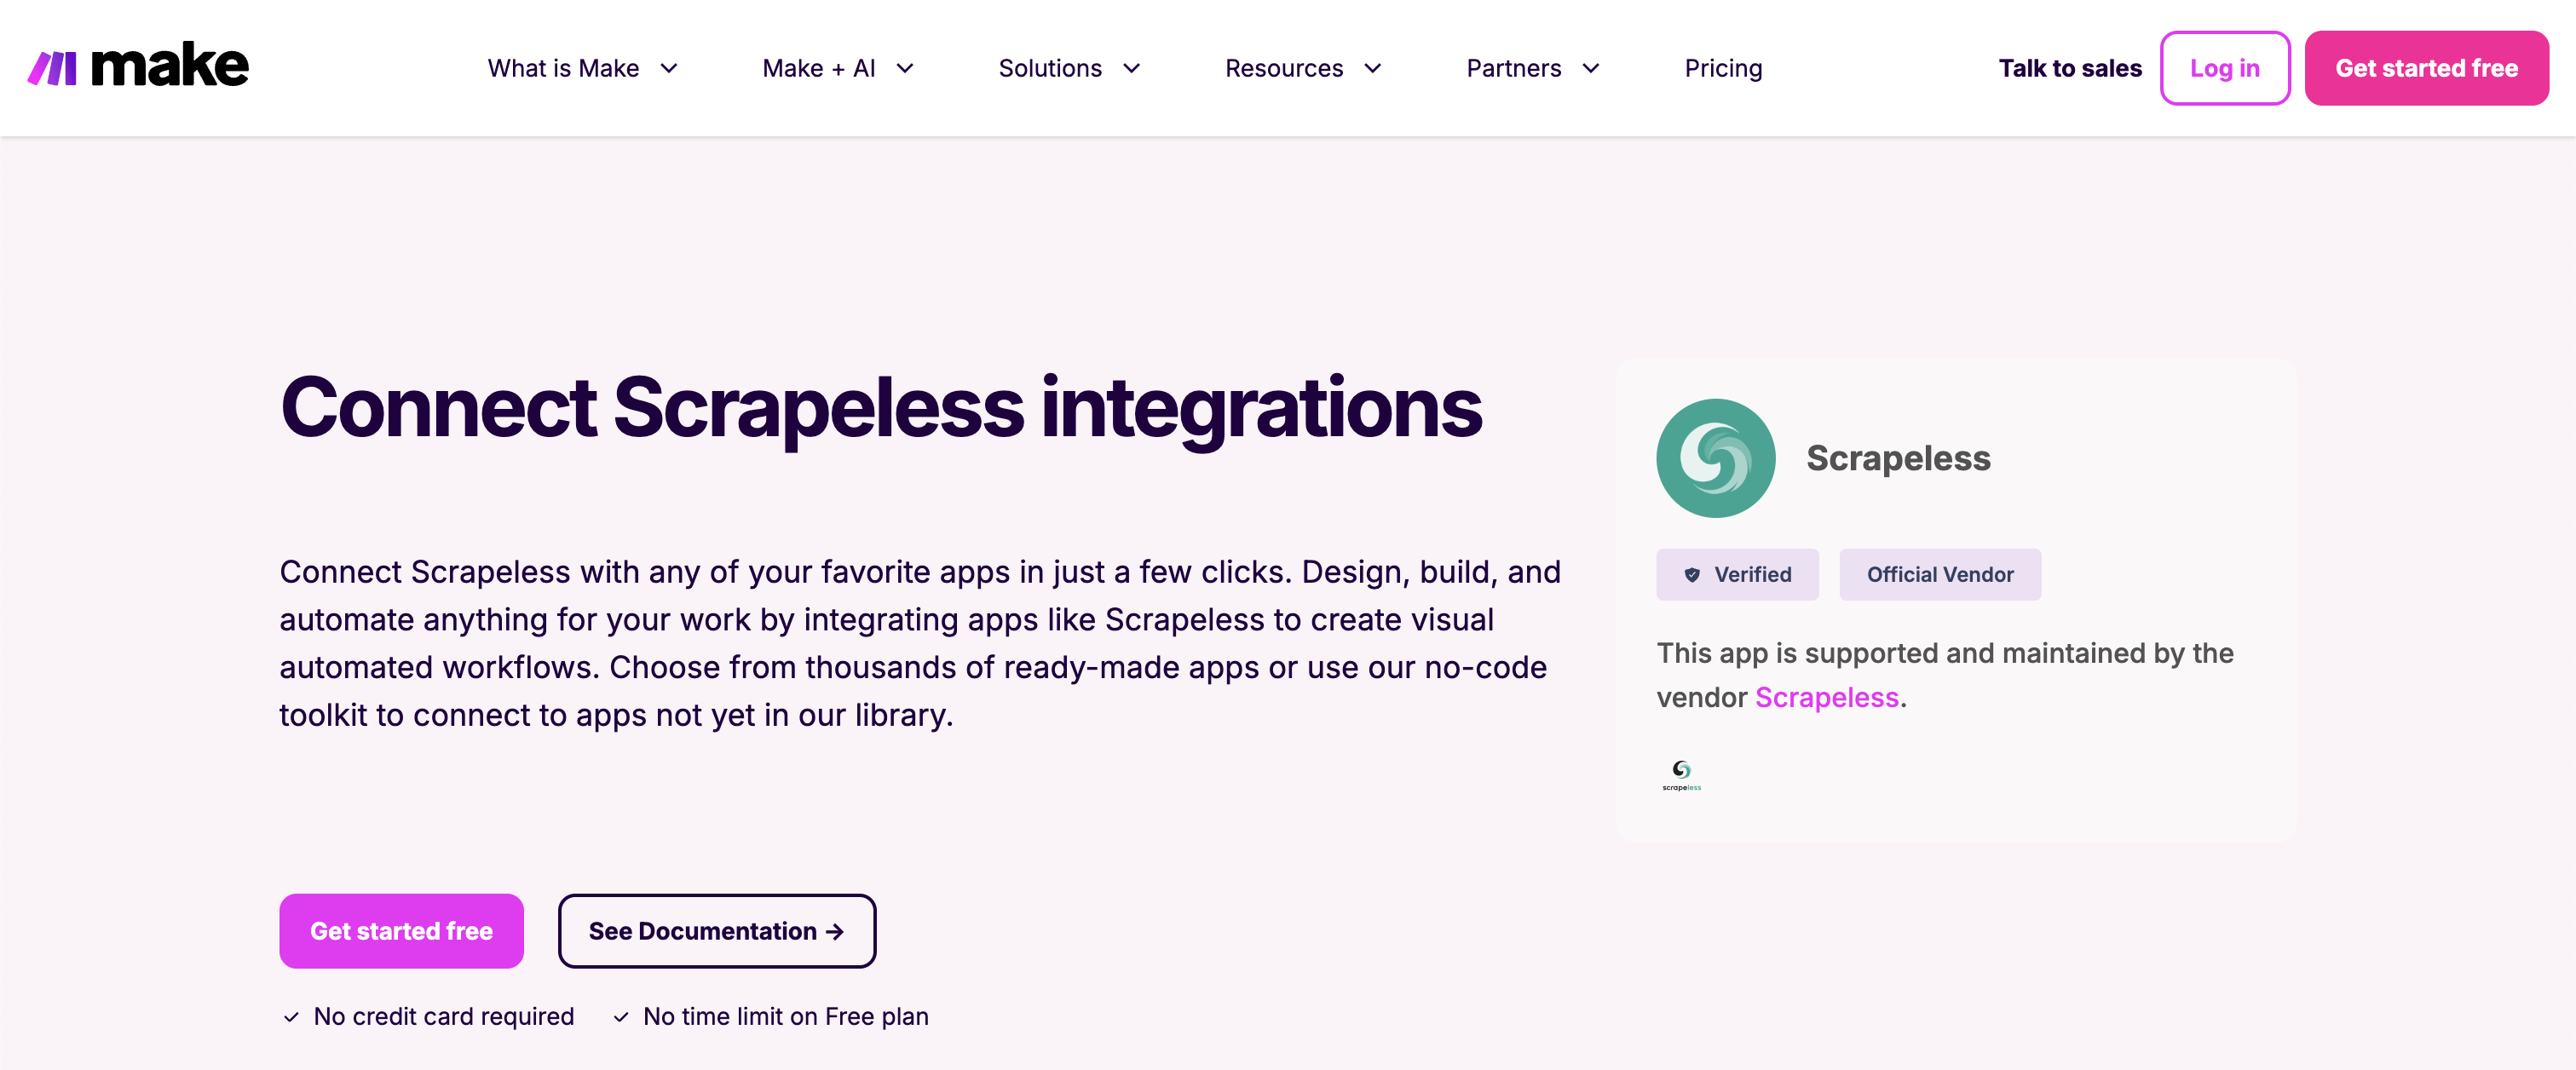Screen dimensions: 2576x1070
Task: Open the Resources menu
Action: click(1304, 68)
